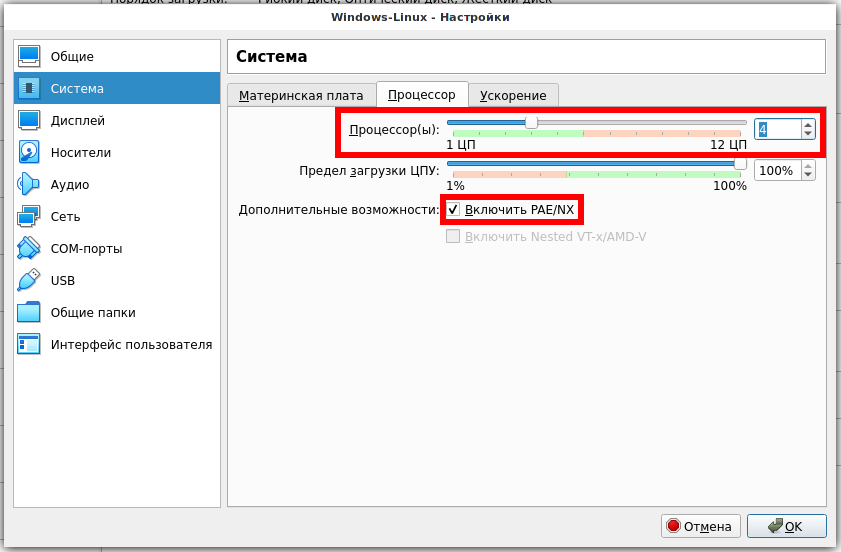Screen dimensions: 841x552
Task: Open the Общие settings category icon
Action: 29,57
